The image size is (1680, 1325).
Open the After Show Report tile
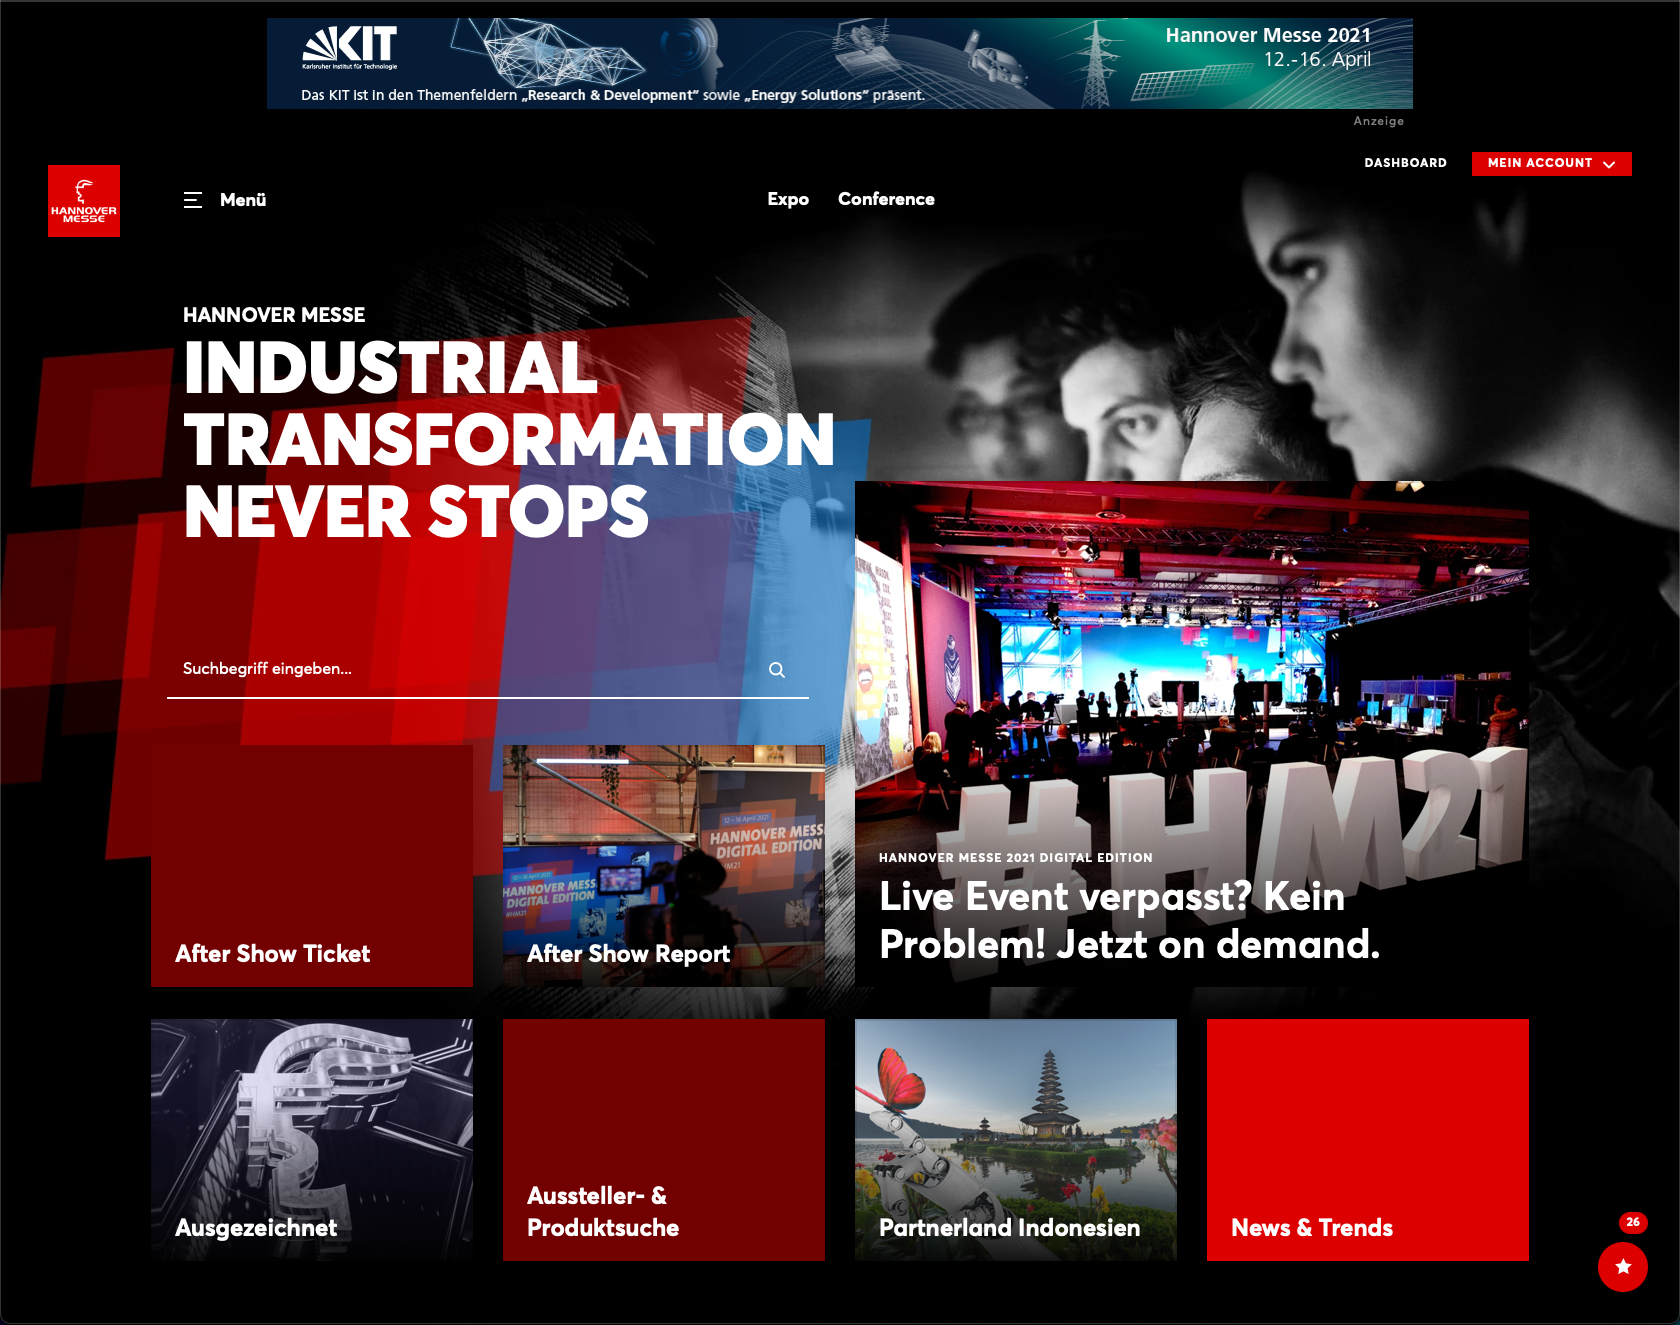tap(664, 866)
